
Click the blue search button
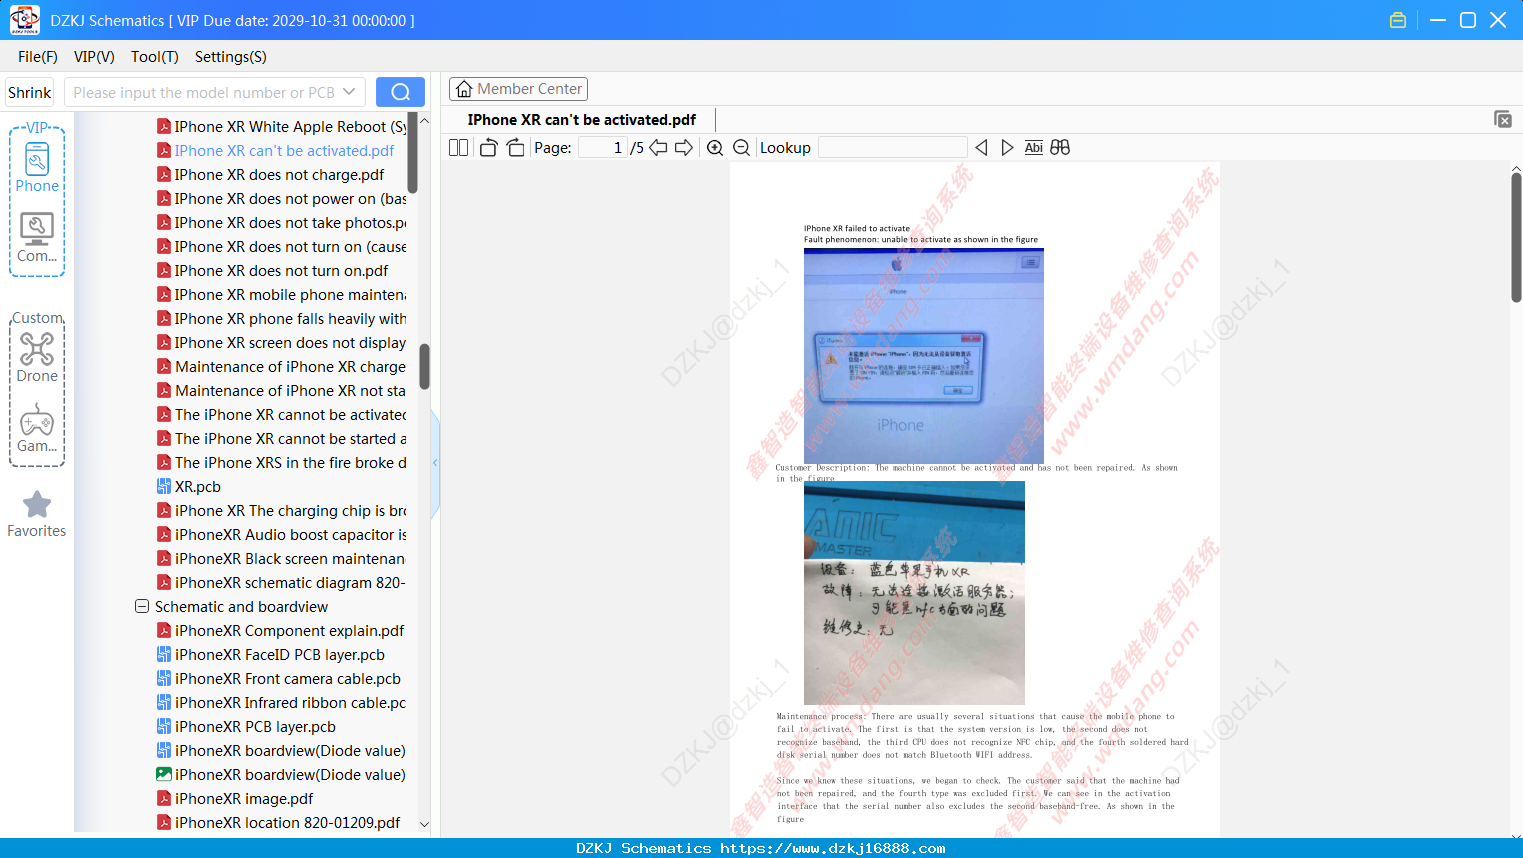(x=400, y=92)
